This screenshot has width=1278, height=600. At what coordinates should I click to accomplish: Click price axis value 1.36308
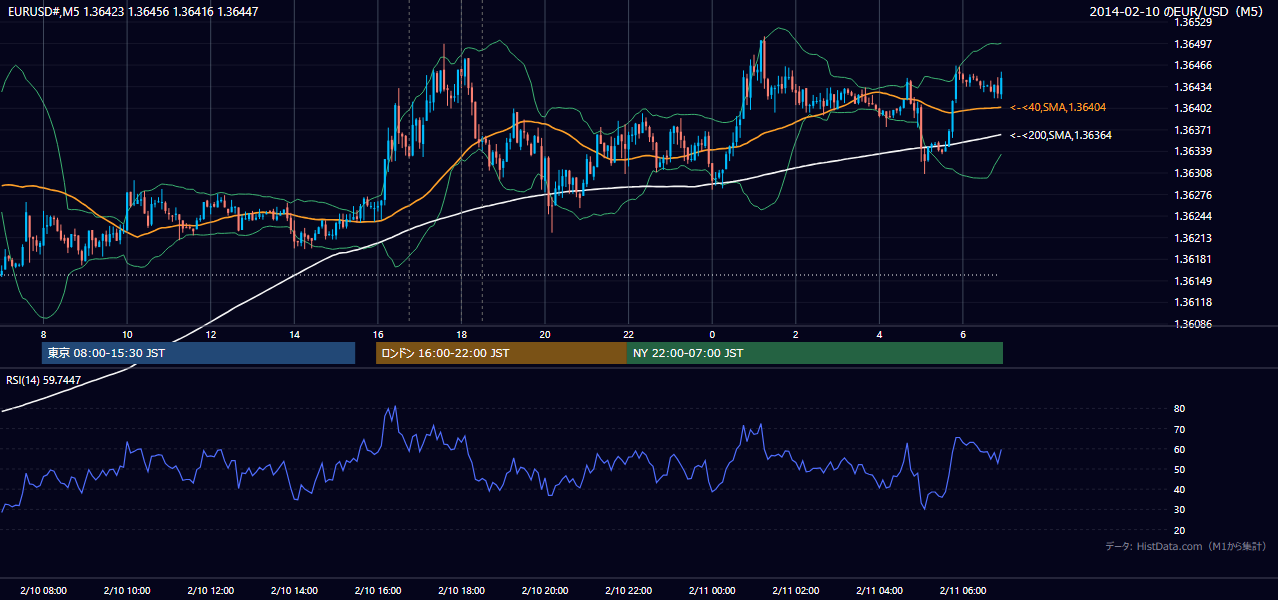[x=1192, y=173]
